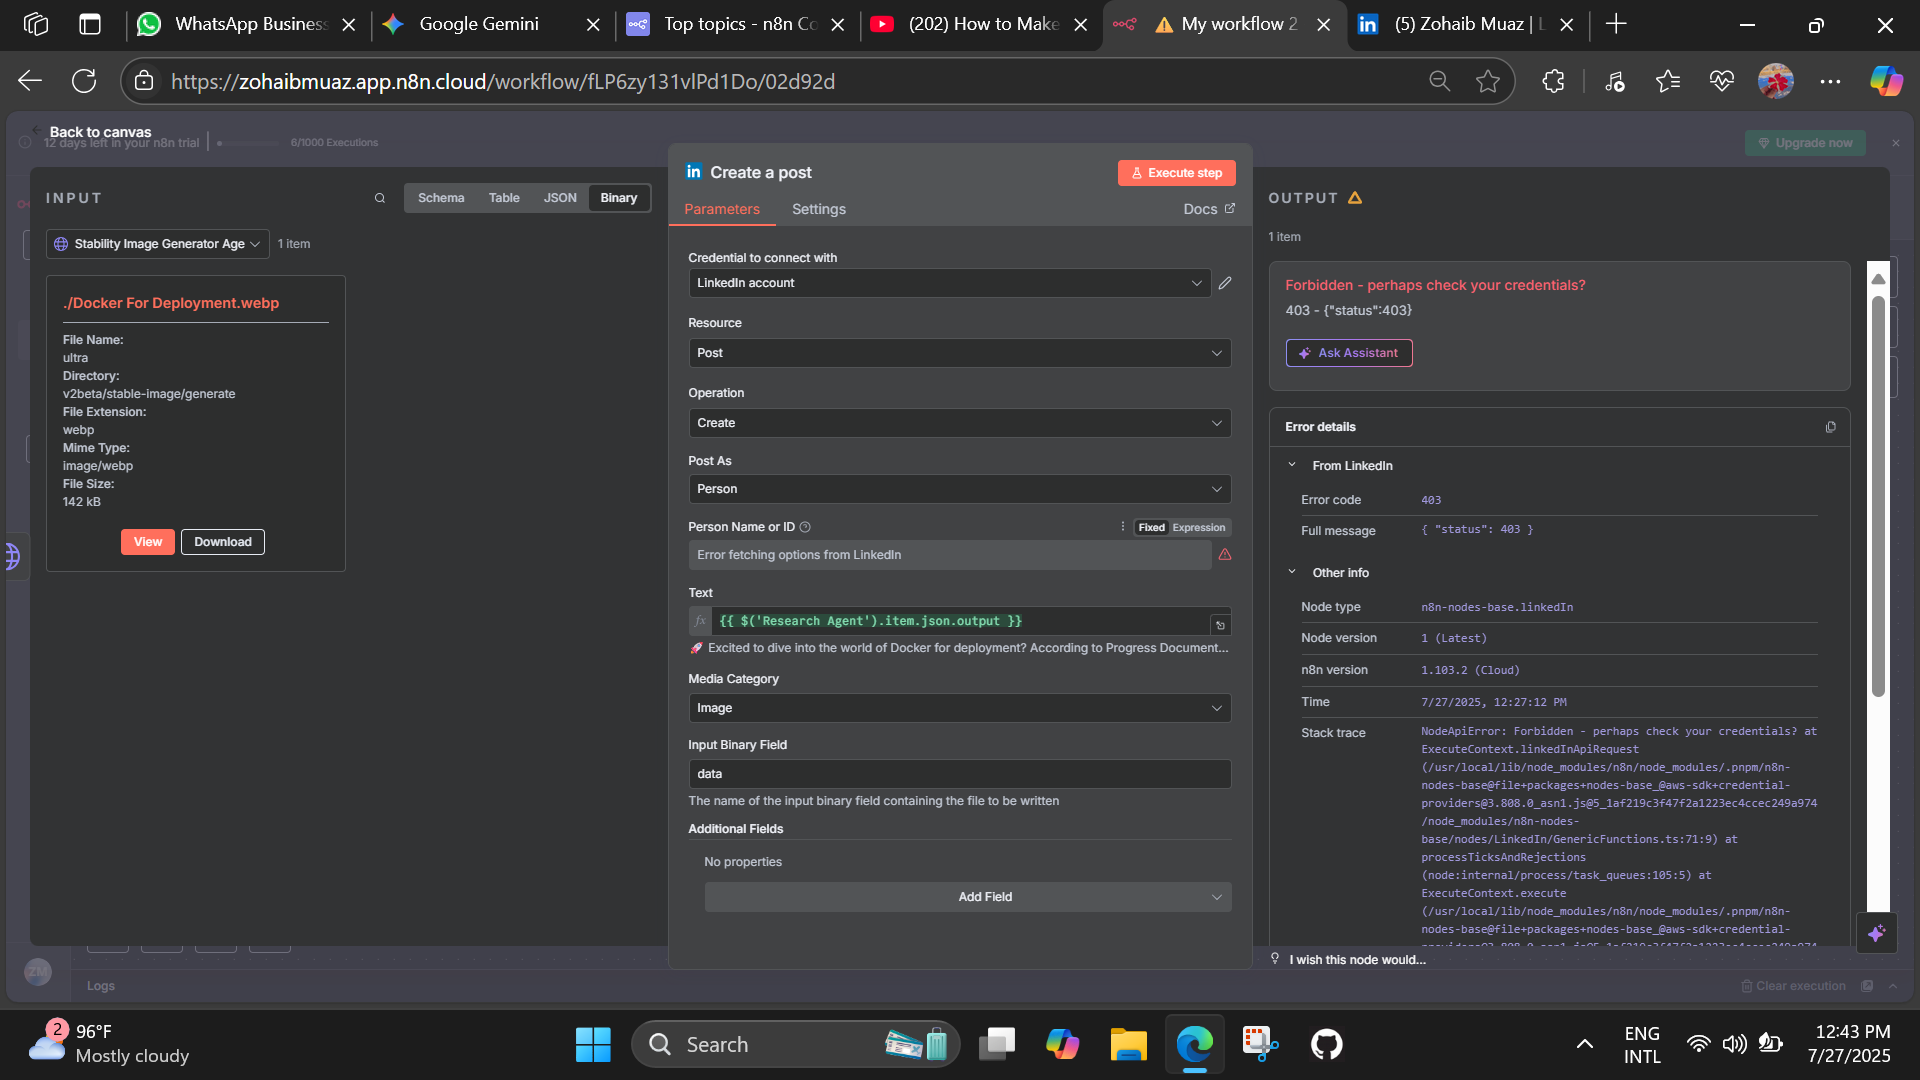This screenshot has width=1920, height=1080.
Task: Open the search icon in the Input panel
Action: tap(380, 198)
